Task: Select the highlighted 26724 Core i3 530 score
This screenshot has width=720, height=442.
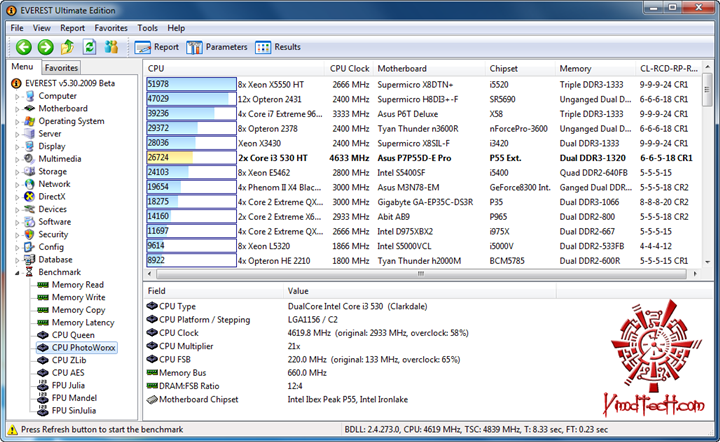Action: 191,157
